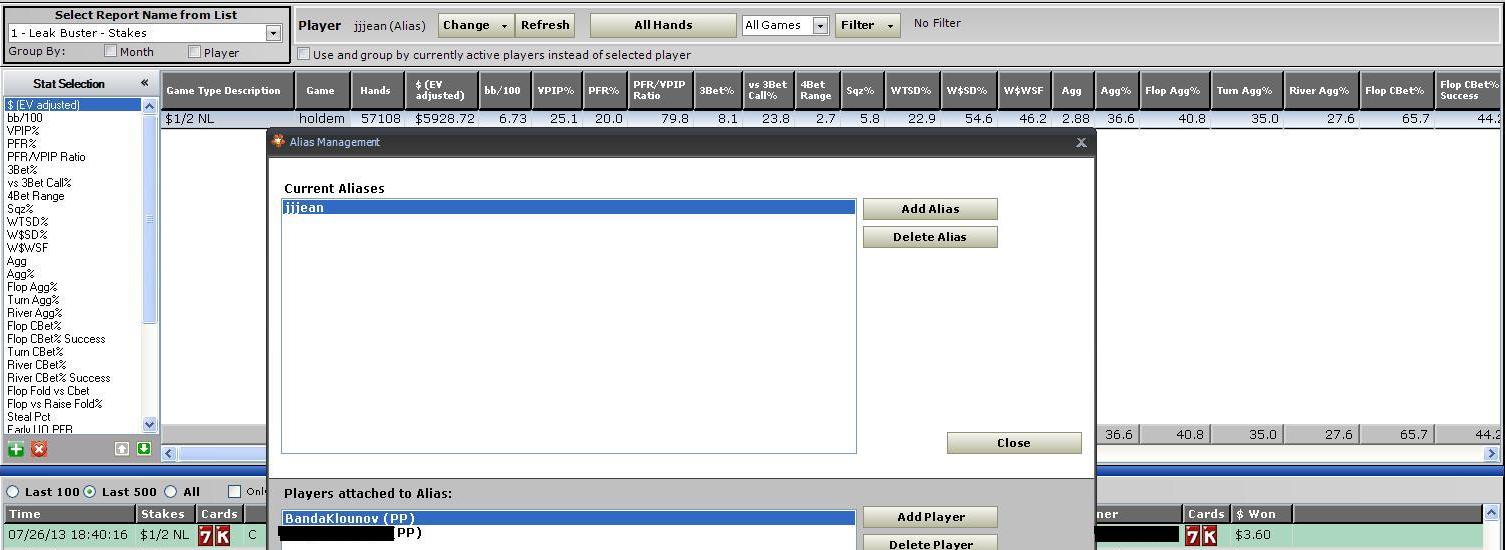
Task: Select the Last 100 radio button
Action: [x=13, y=491]
